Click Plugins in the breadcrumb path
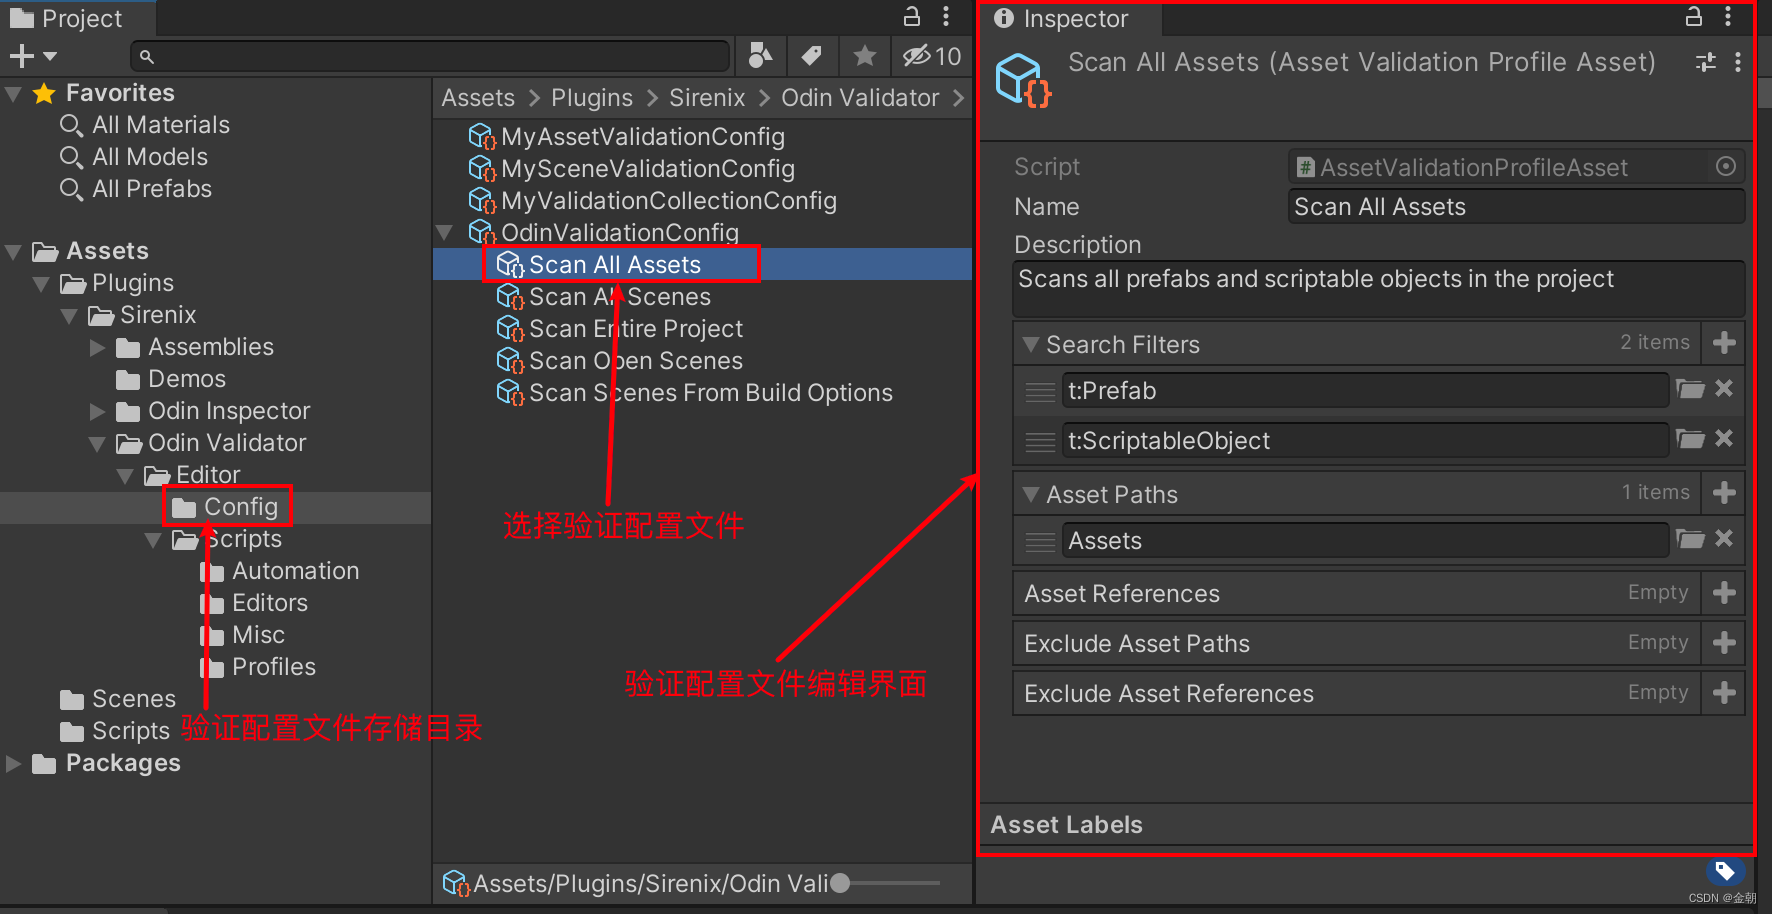The image size is (1772, 914). click(592, 98)
